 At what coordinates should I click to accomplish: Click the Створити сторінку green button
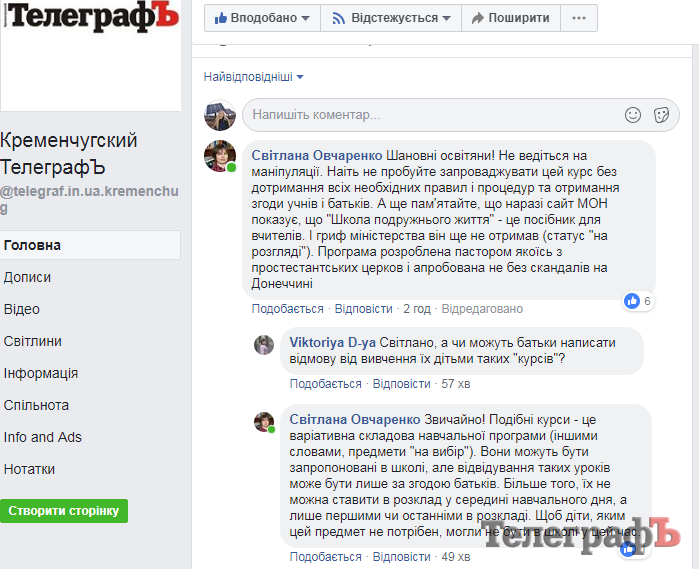(x=64, y=511)
